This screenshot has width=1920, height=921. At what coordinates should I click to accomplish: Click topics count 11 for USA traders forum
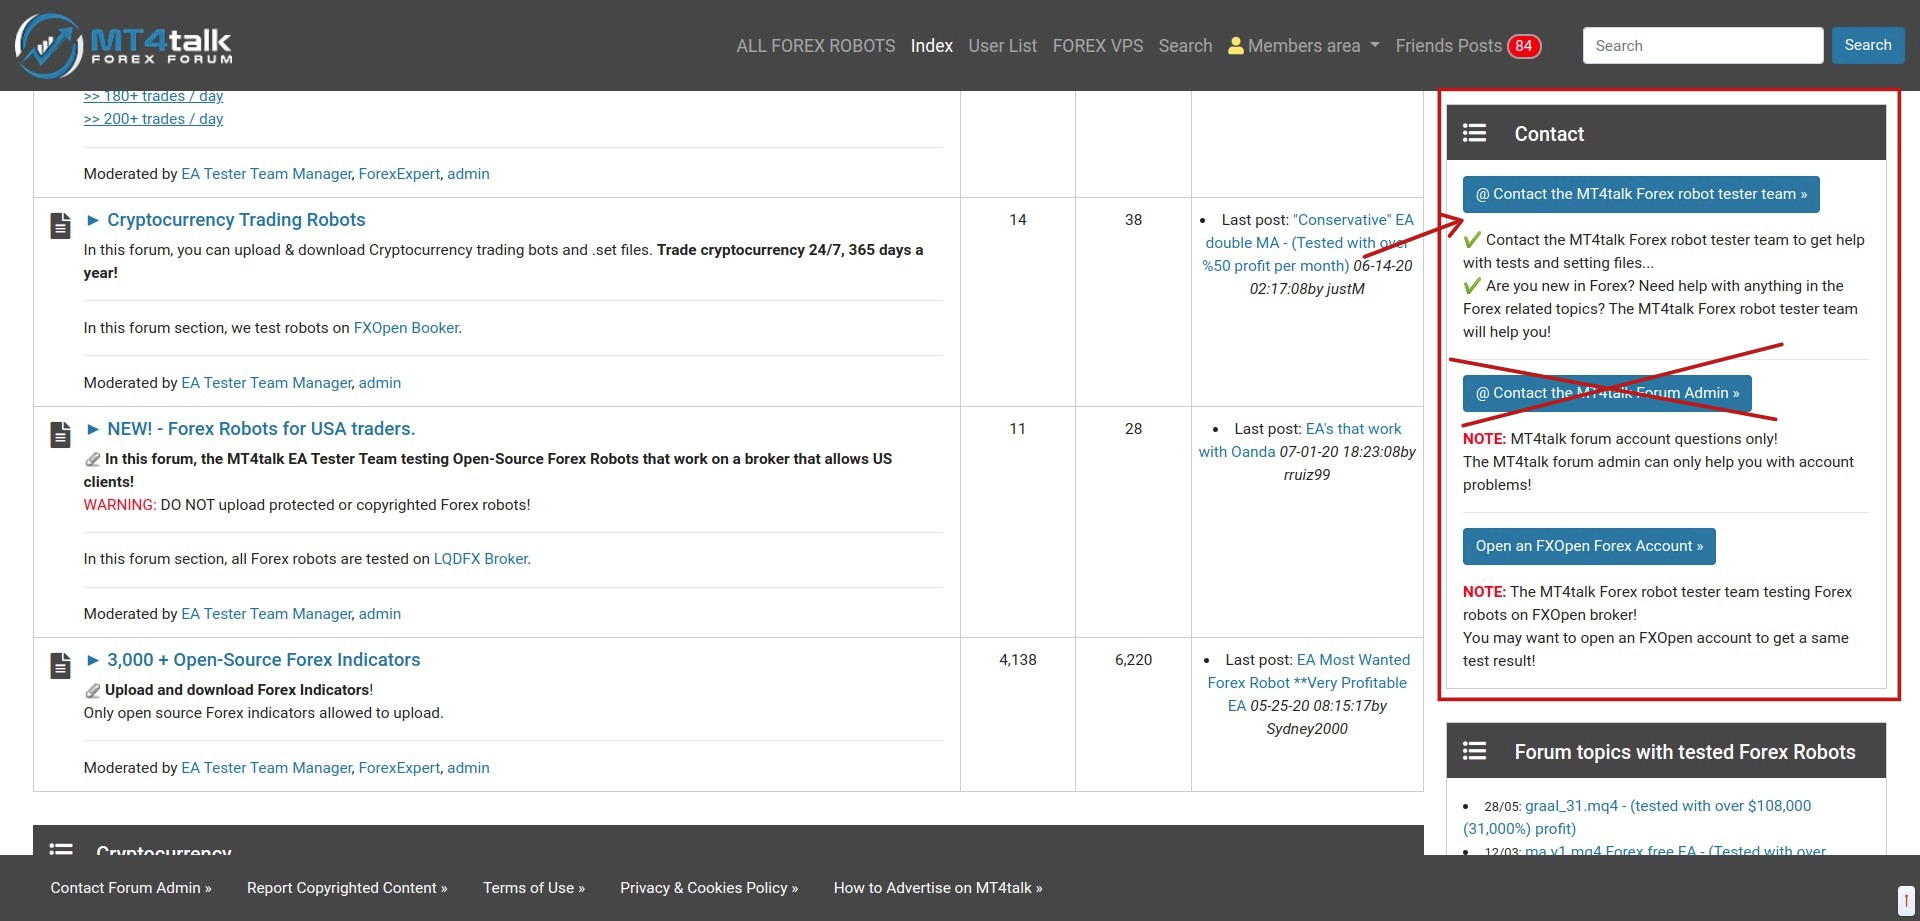click(1017, 429)
